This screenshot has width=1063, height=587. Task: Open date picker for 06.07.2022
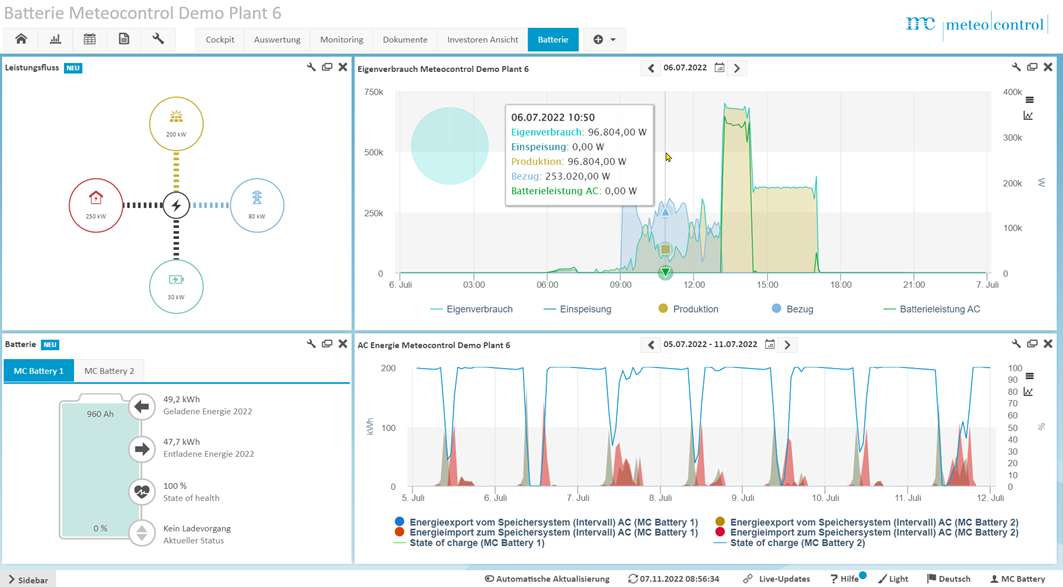(719, 68)
